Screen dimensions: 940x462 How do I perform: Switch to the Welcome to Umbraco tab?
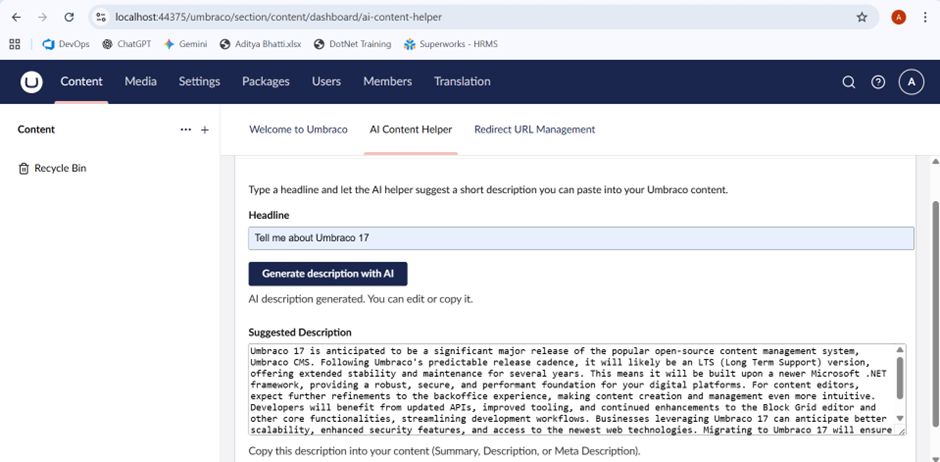[298, 129]
